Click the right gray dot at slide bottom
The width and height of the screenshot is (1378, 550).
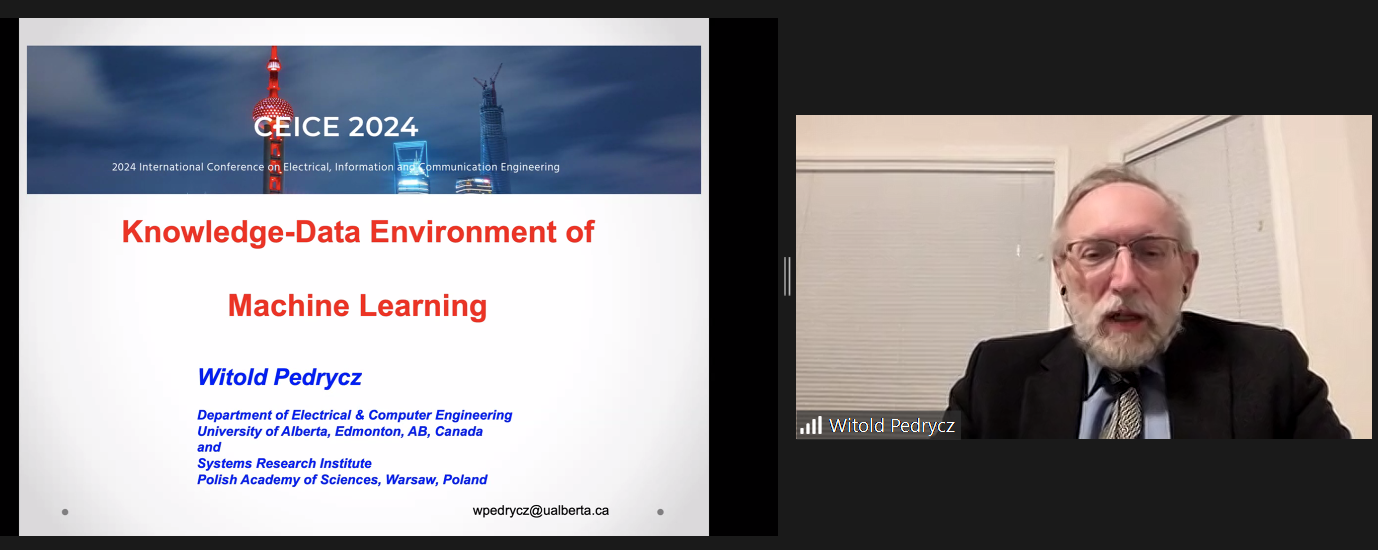[x=660, y=512]
